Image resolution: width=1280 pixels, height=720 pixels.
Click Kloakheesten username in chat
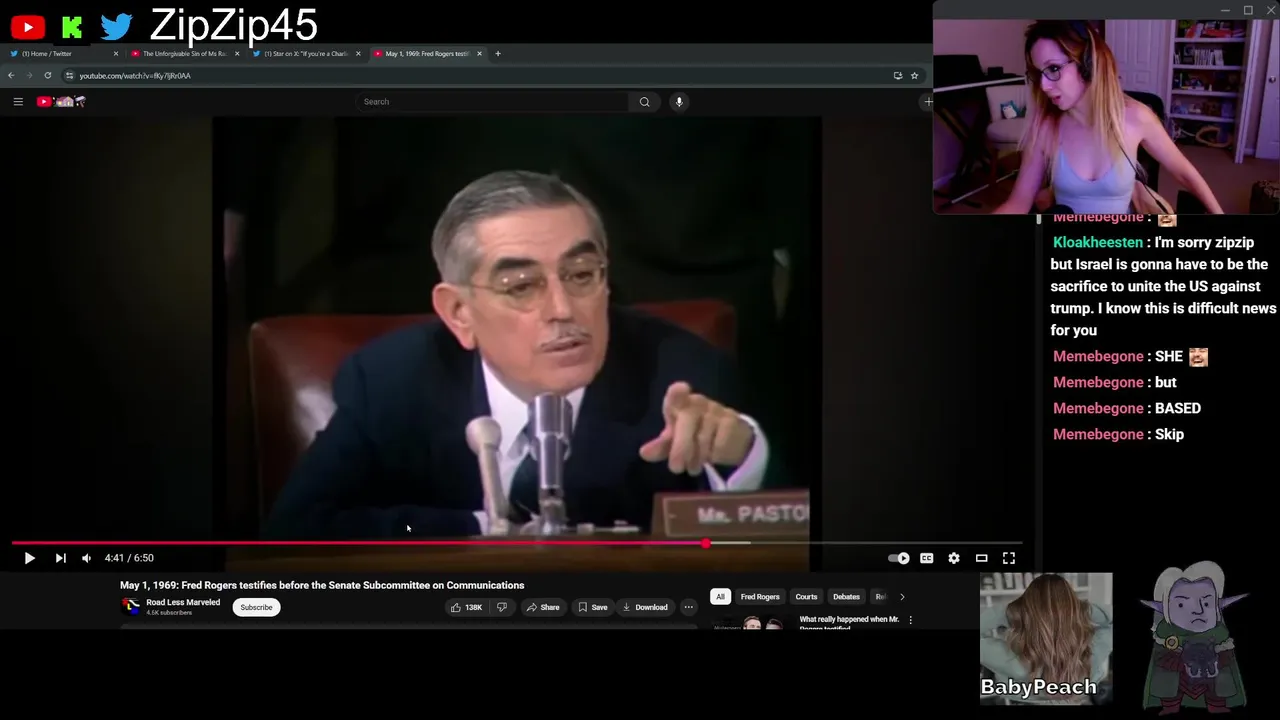(x=1098, y=242)
